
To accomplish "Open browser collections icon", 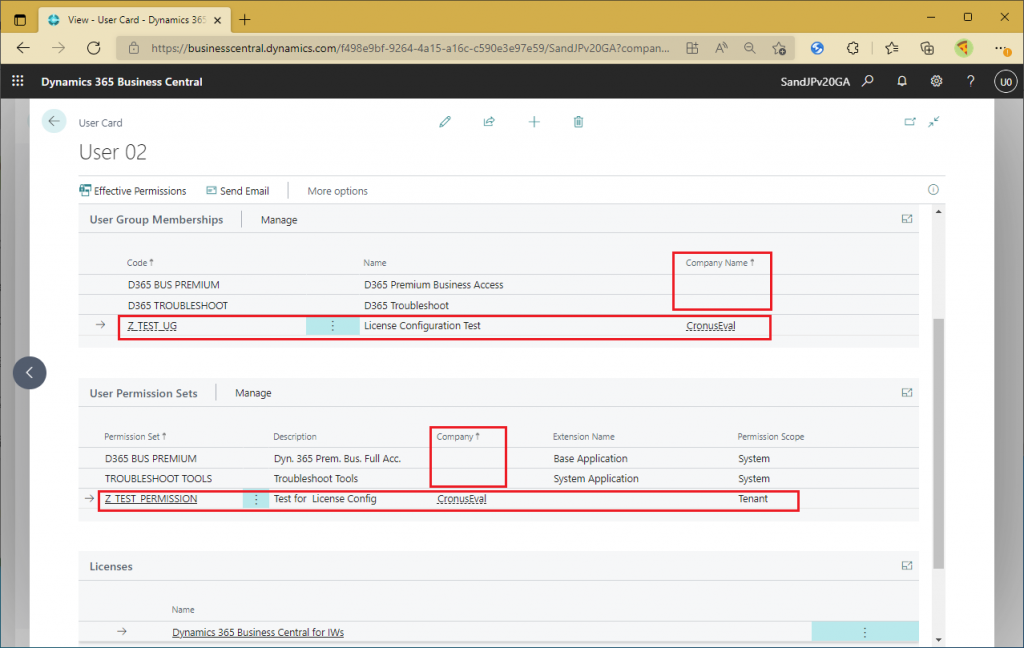I will (x=927, y=48).
